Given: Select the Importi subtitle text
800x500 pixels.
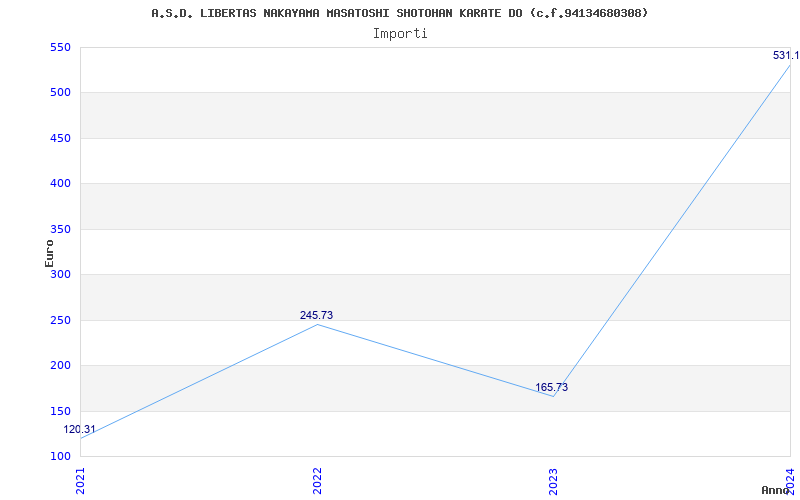Looking at the screenshot, I should 400,34.
